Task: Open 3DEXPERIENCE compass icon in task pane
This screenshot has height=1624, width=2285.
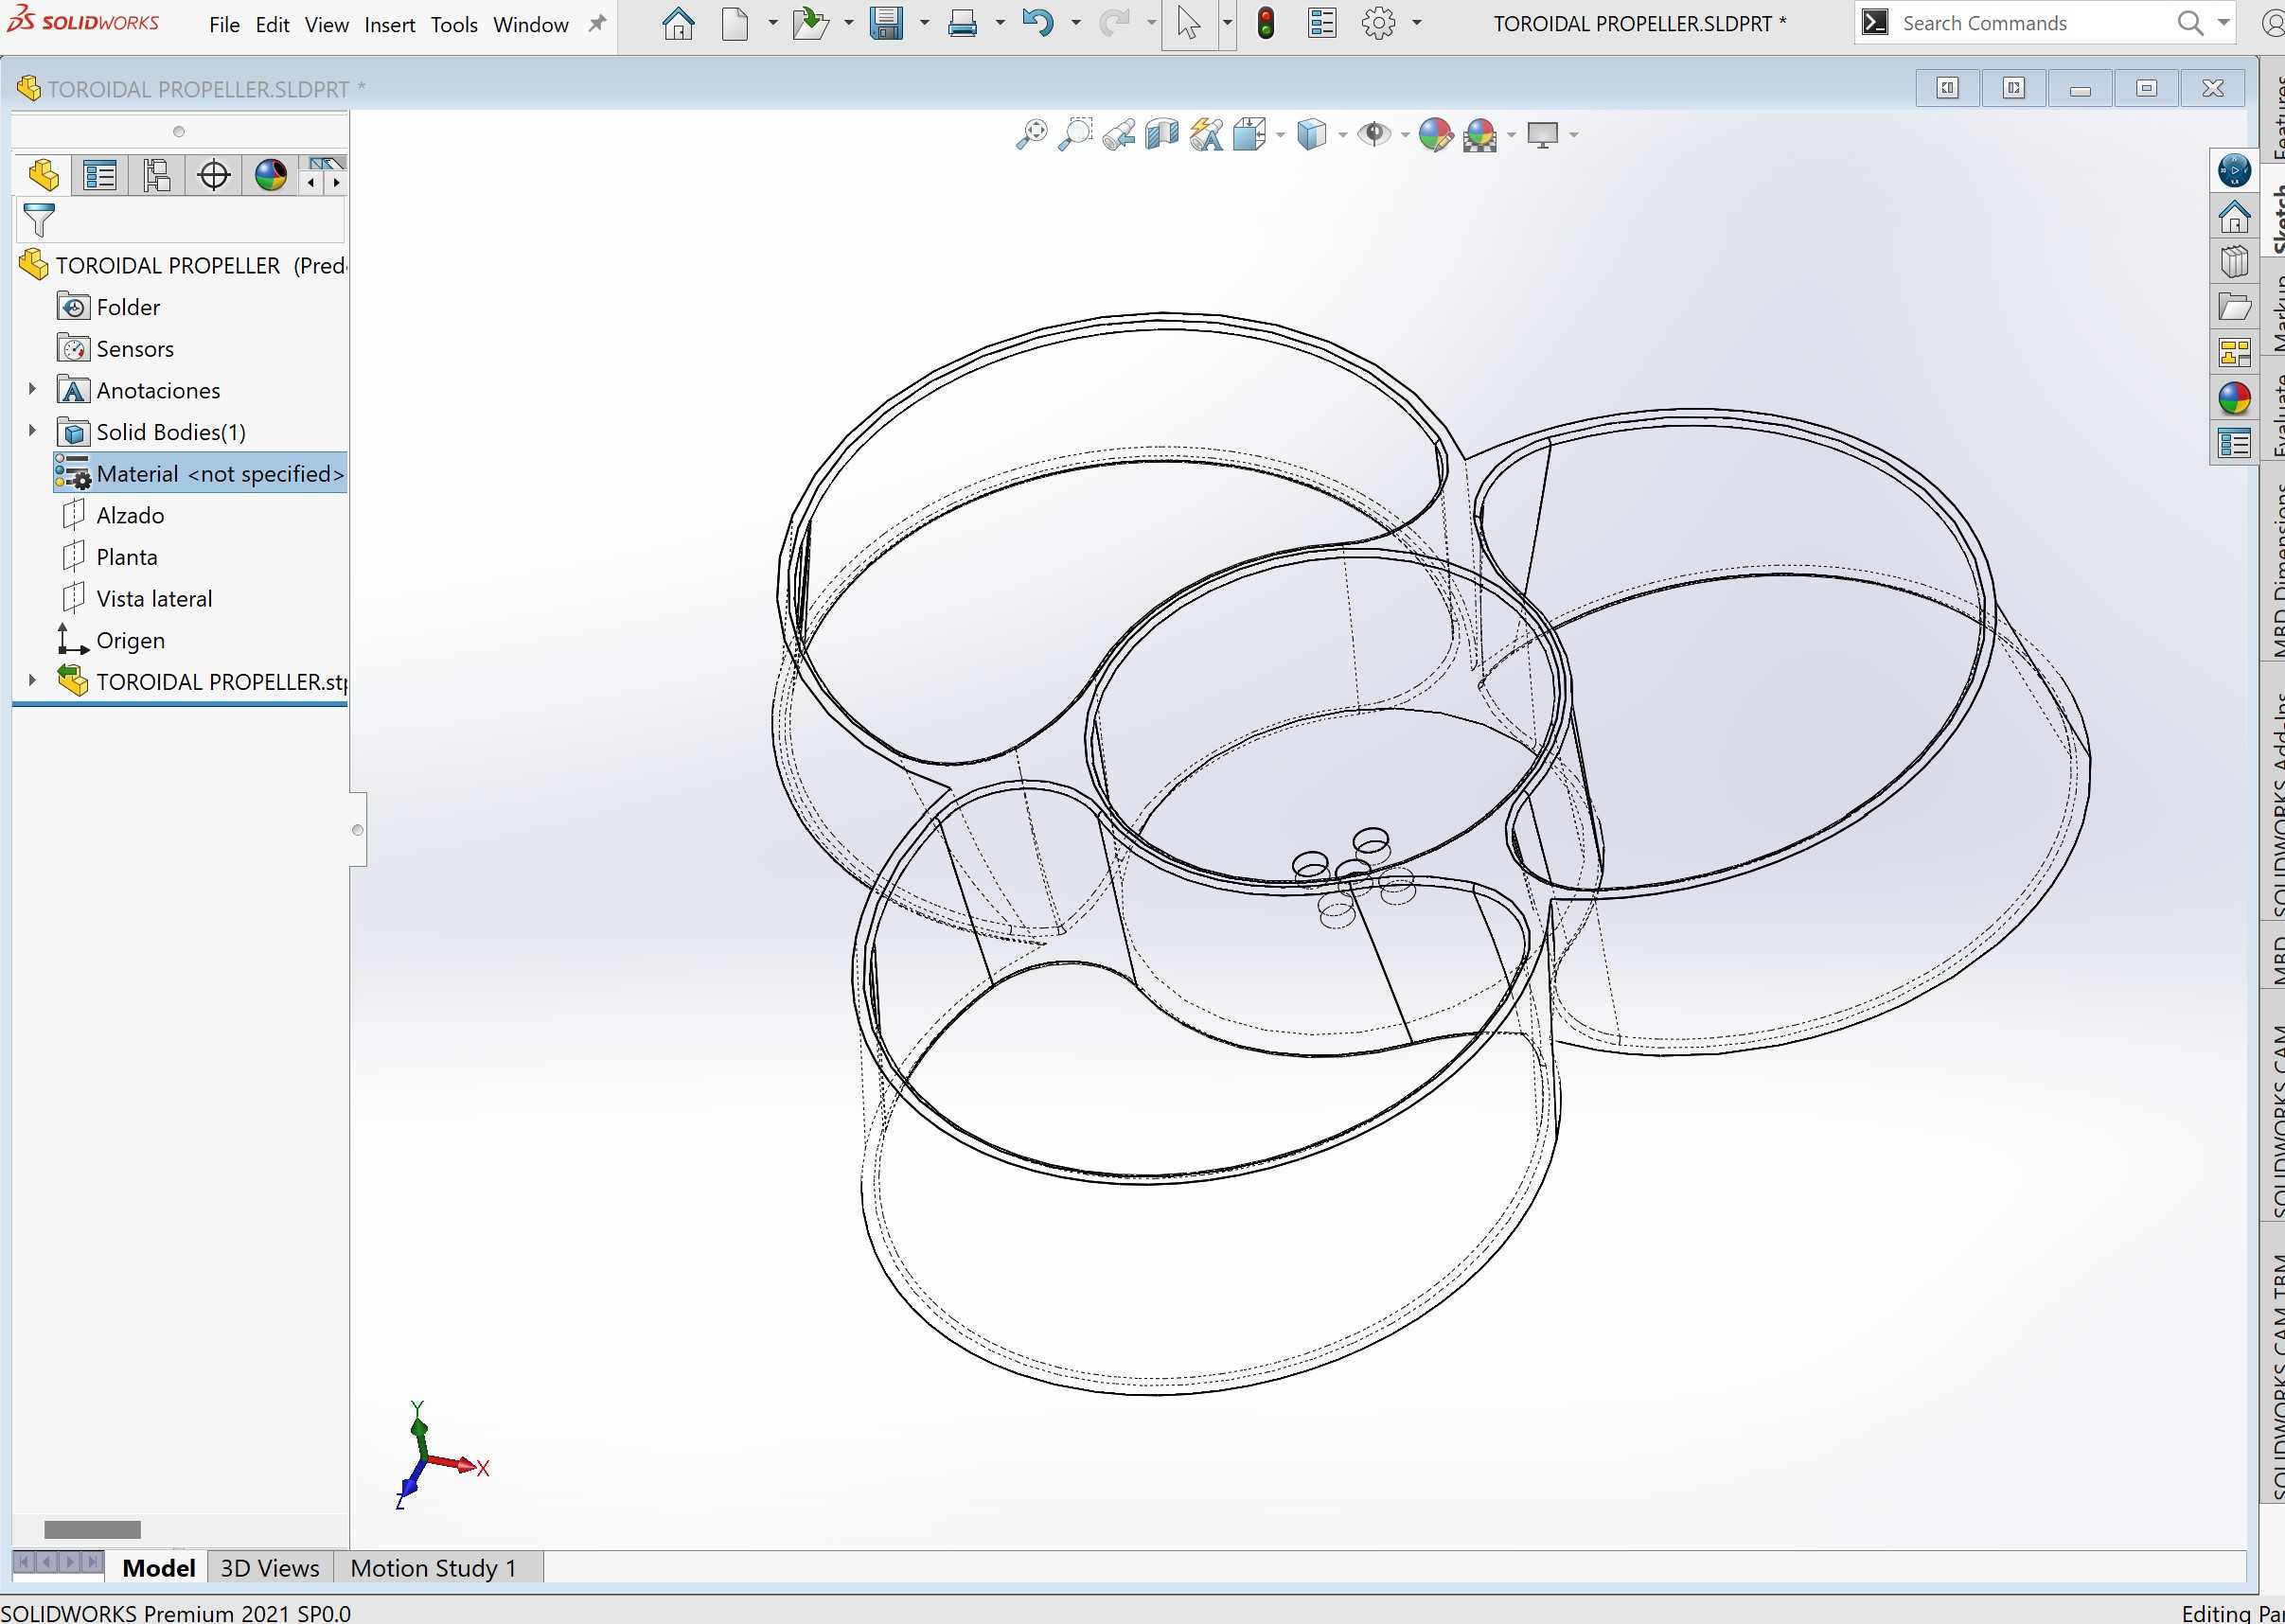Action: 2234,170
